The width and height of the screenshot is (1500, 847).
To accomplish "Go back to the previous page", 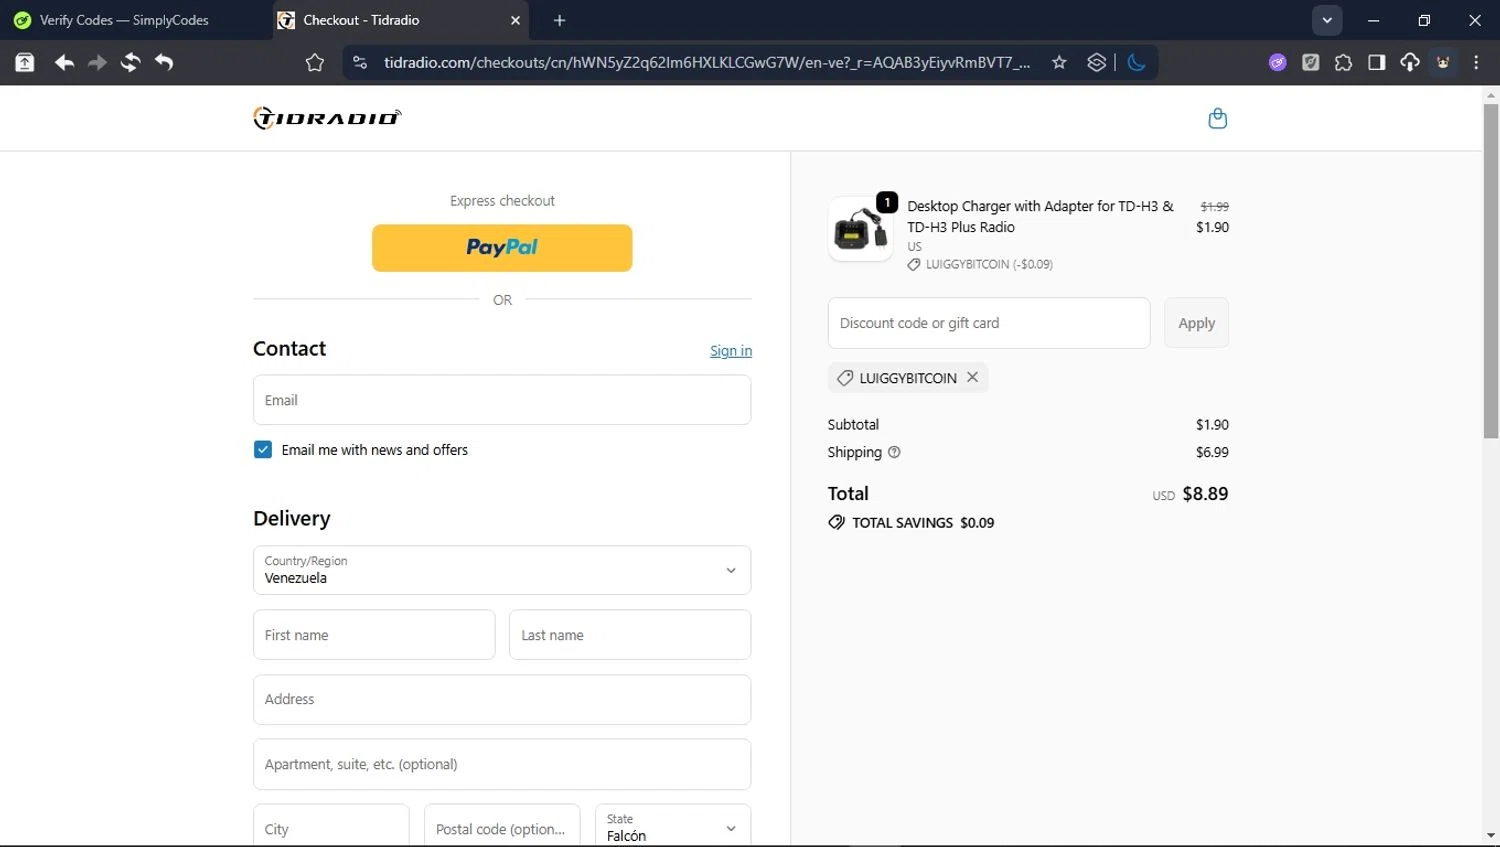I will [x=64, y=63].
